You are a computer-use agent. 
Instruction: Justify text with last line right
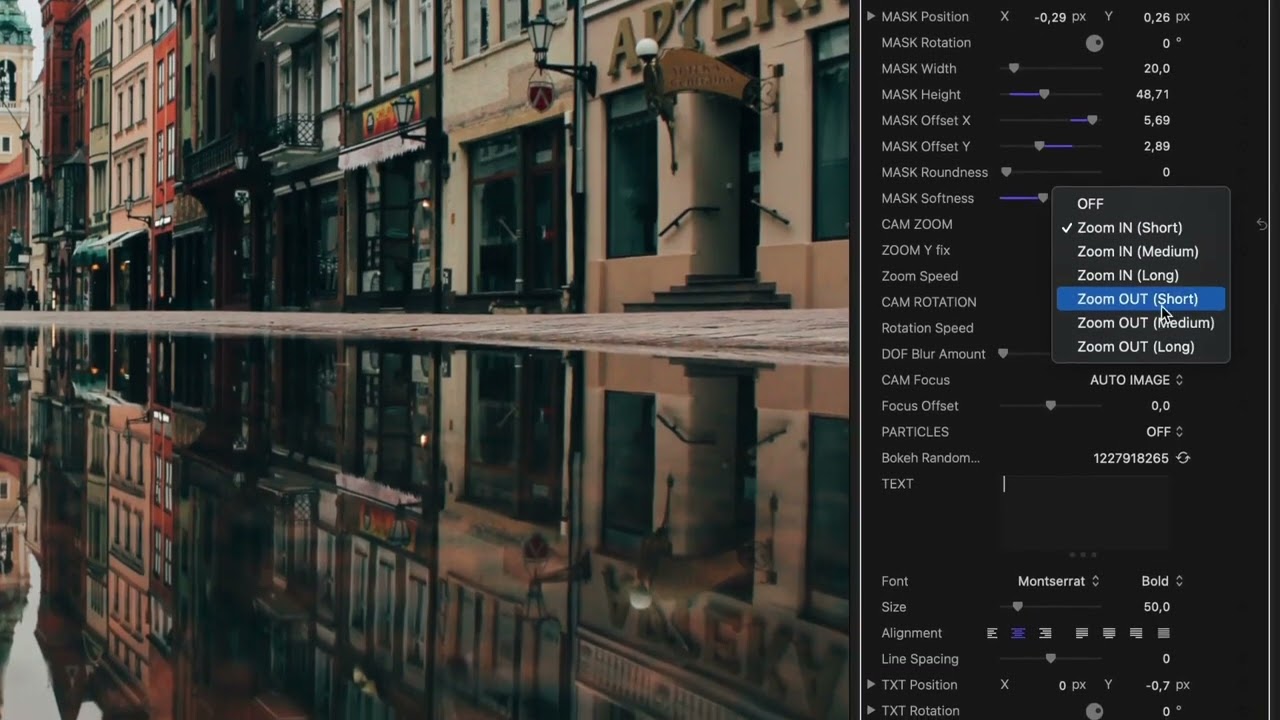1136,633
